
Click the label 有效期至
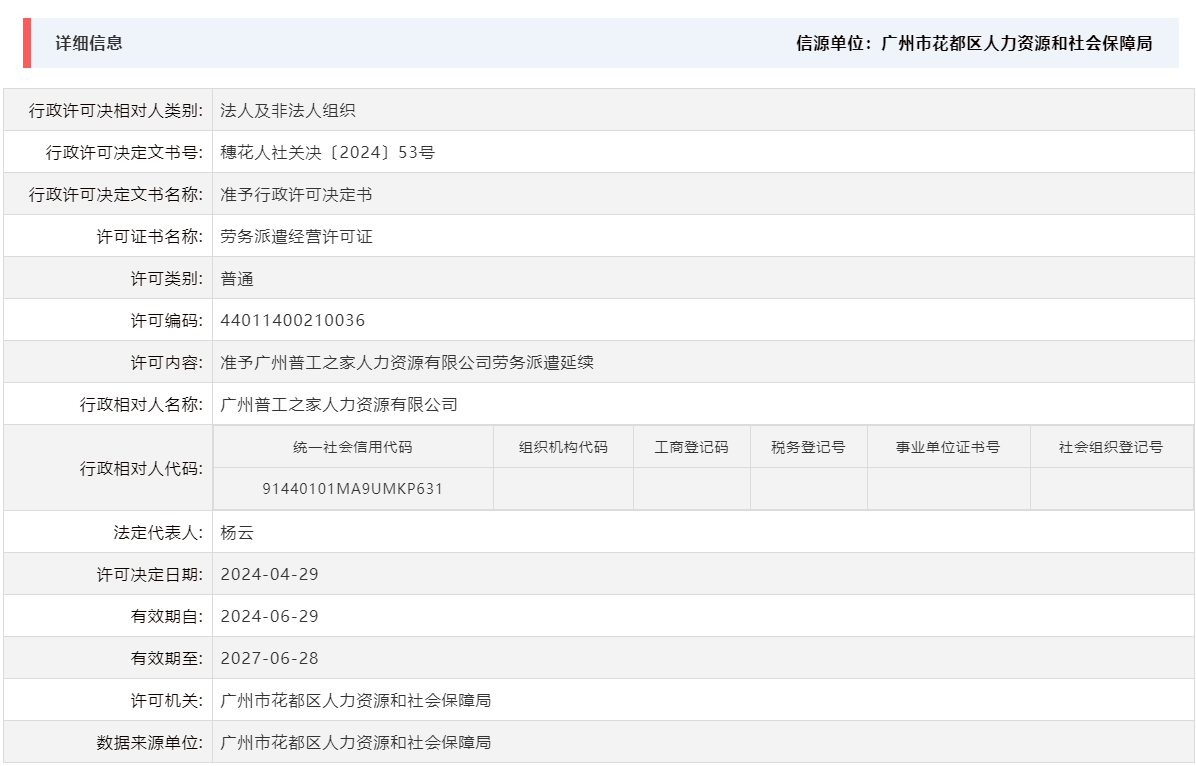(x=166, y=658)
